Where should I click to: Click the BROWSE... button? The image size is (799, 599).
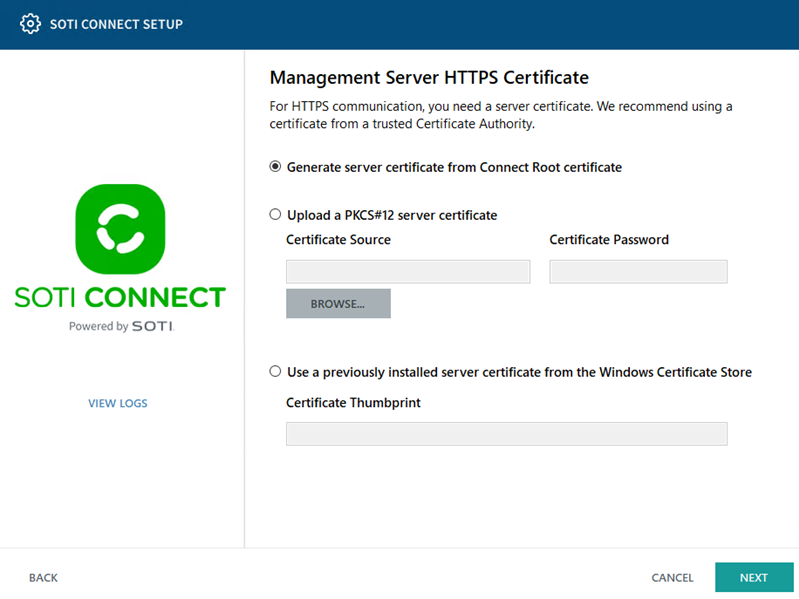(x=338, y=304)
